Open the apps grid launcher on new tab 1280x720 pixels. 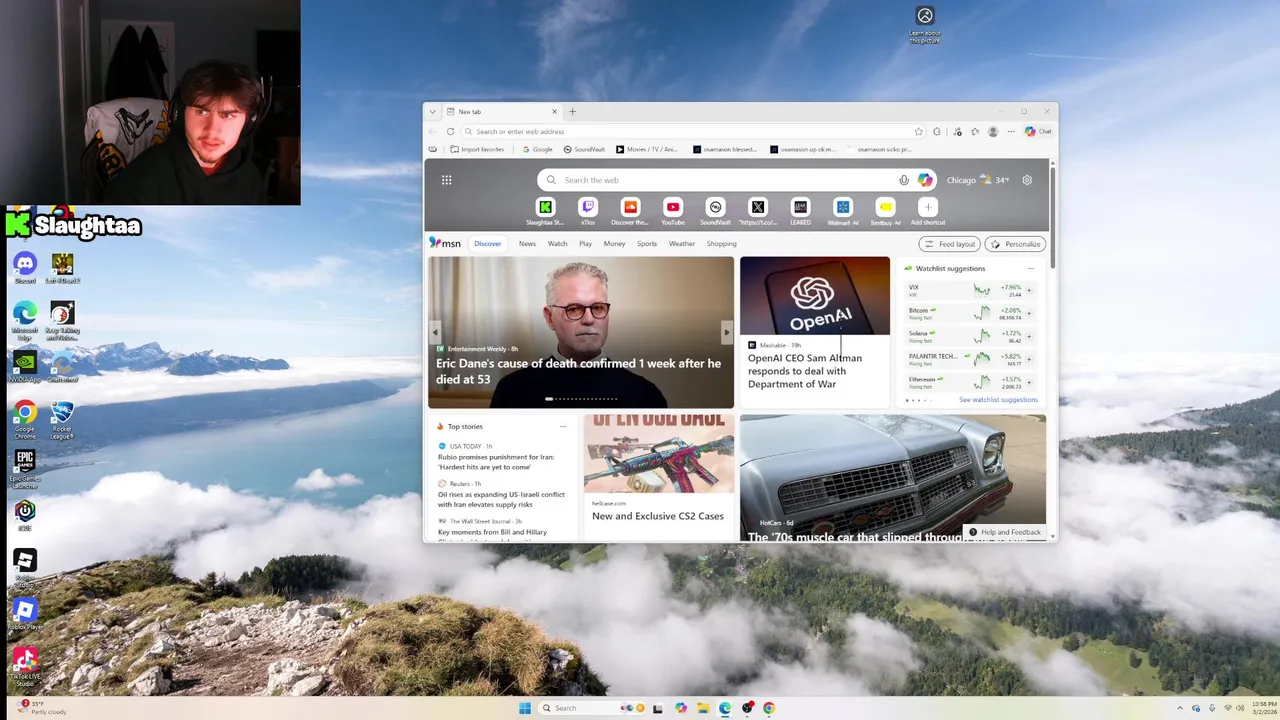click(x=446, y=180)
